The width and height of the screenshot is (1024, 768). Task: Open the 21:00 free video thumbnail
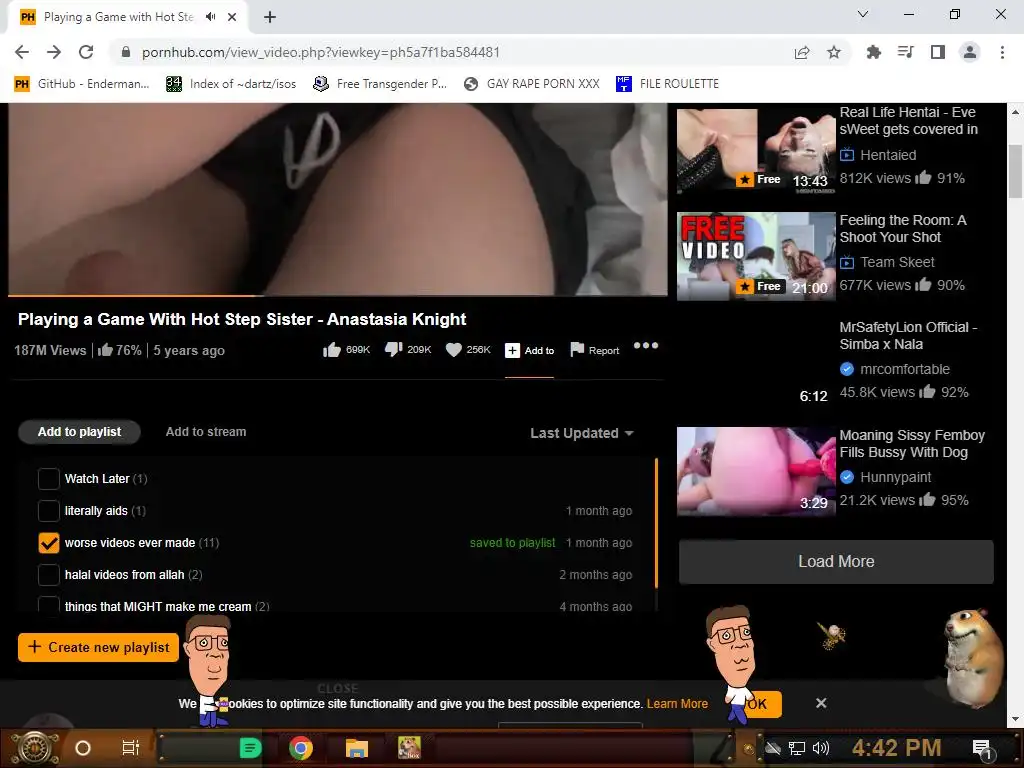[756, 257]
